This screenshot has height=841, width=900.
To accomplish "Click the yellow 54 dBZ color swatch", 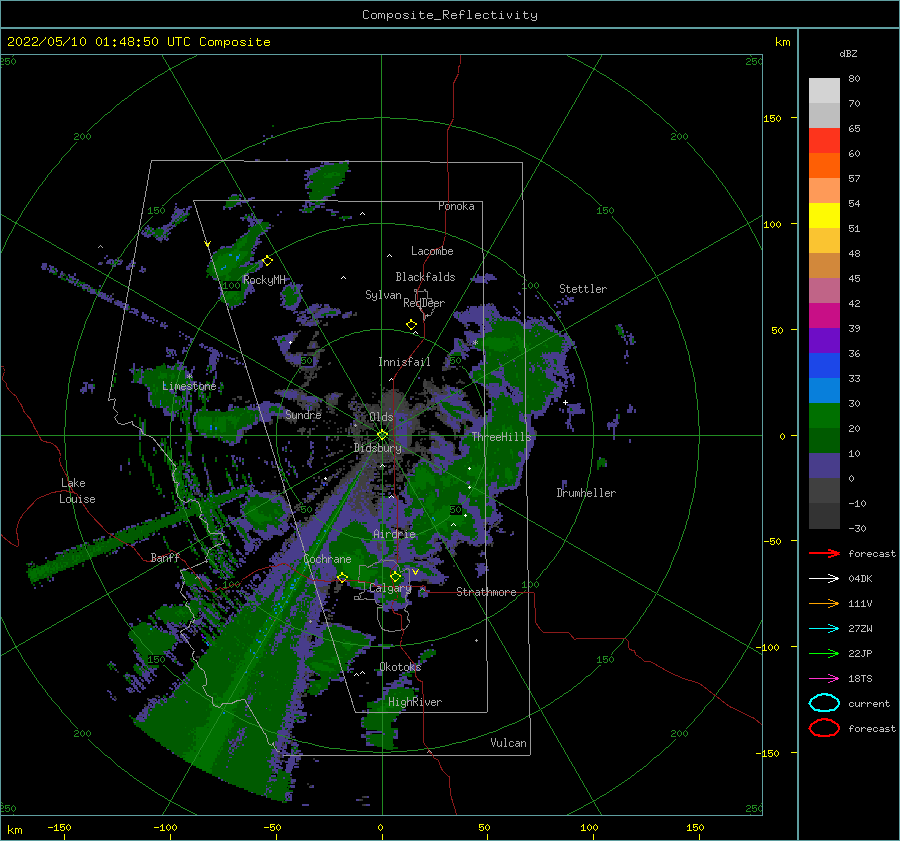I will (824, 215).
